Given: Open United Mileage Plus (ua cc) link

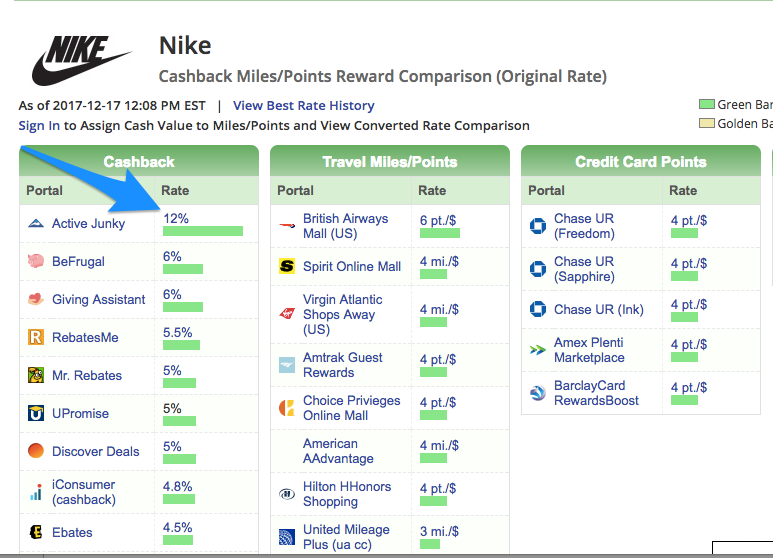Looking at the screenshot, I should pyautogui.click(x=346, y=537).
